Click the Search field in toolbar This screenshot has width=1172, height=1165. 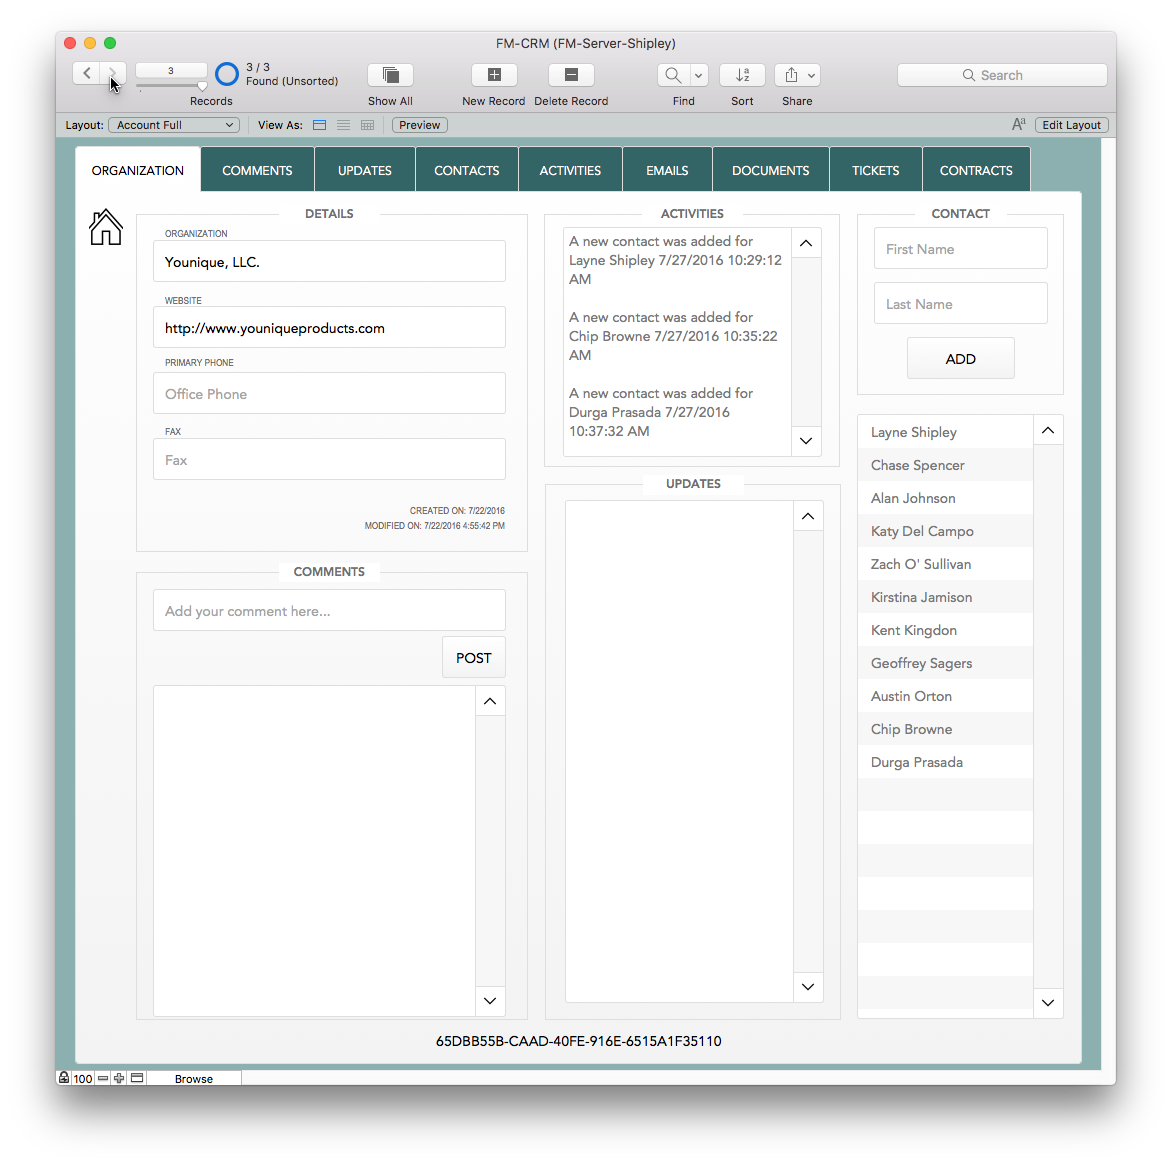[x=1002, y=75]
